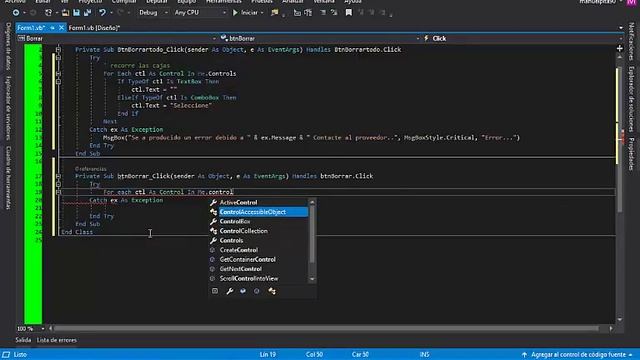Open the Explorador de servidores side tab
The width and height of the screenshot is (640, 360).
[x=8, y=108]
